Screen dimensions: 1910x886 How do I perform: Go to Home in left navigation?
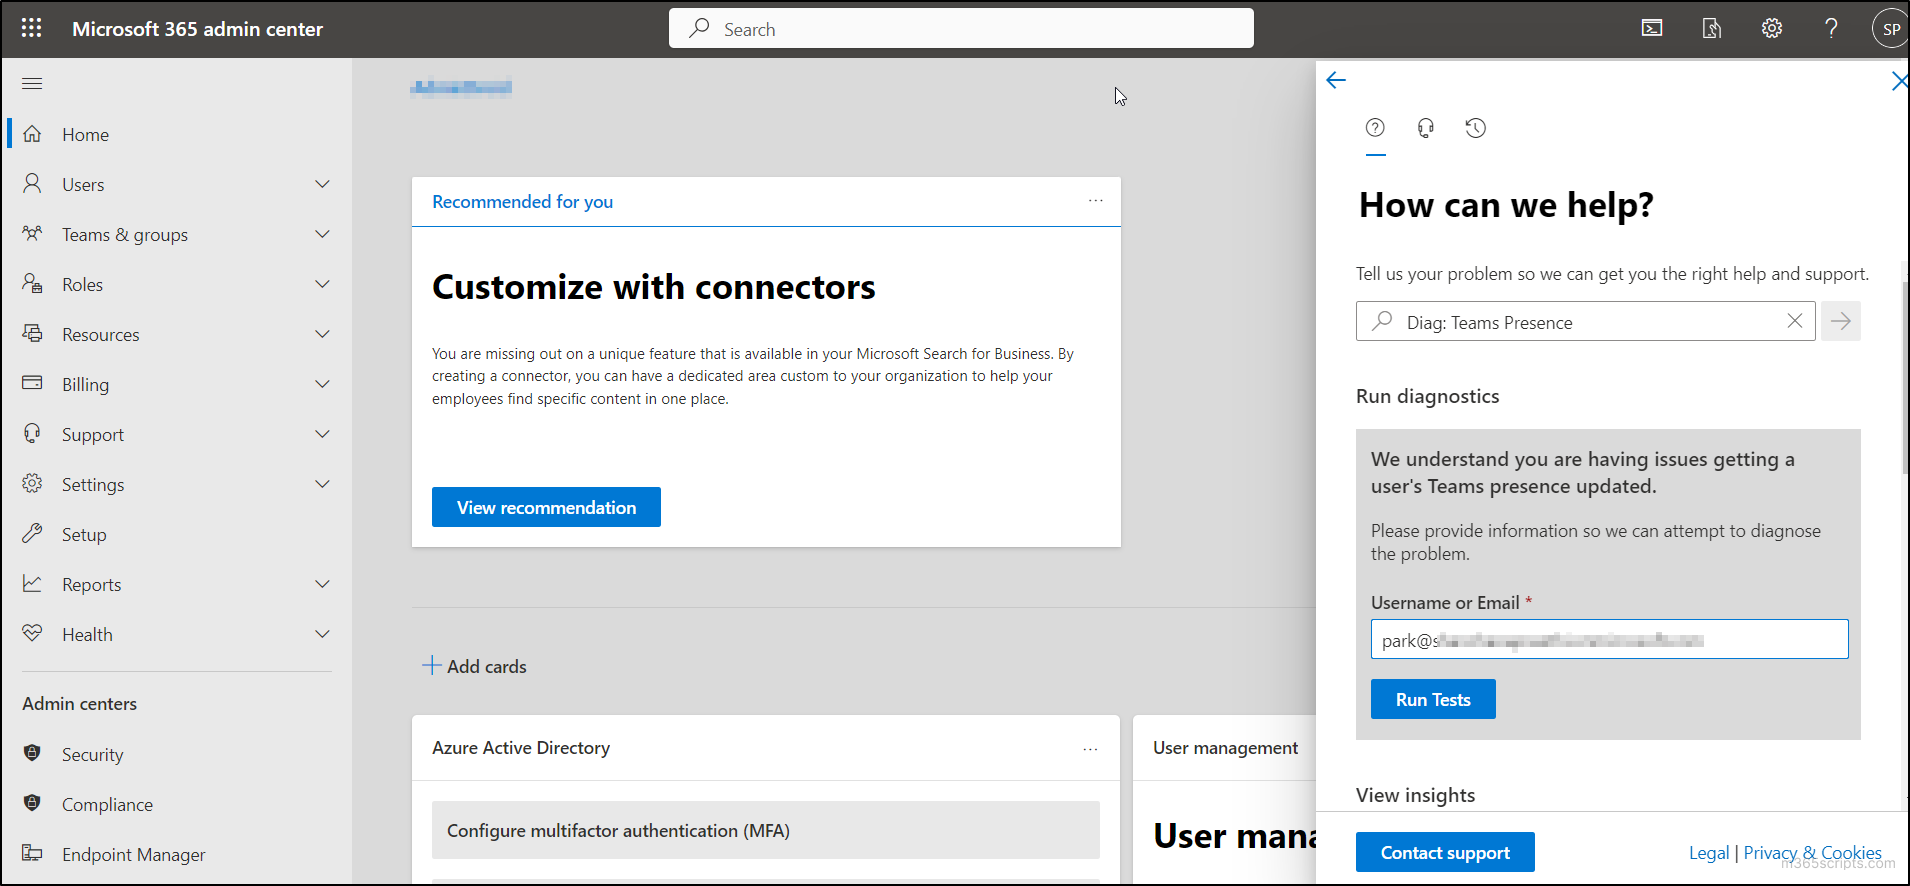[x=85, y=134]
